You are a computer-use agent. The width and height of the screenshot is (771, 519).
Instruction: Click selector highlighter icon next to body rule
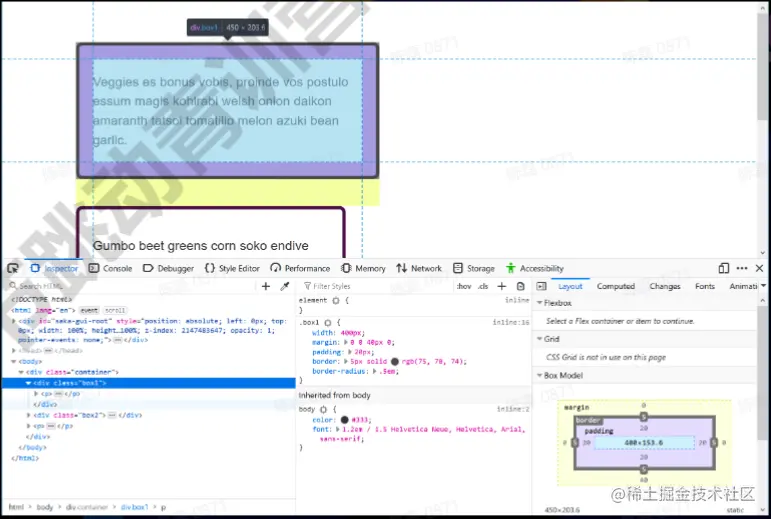[x=323, y=409]
